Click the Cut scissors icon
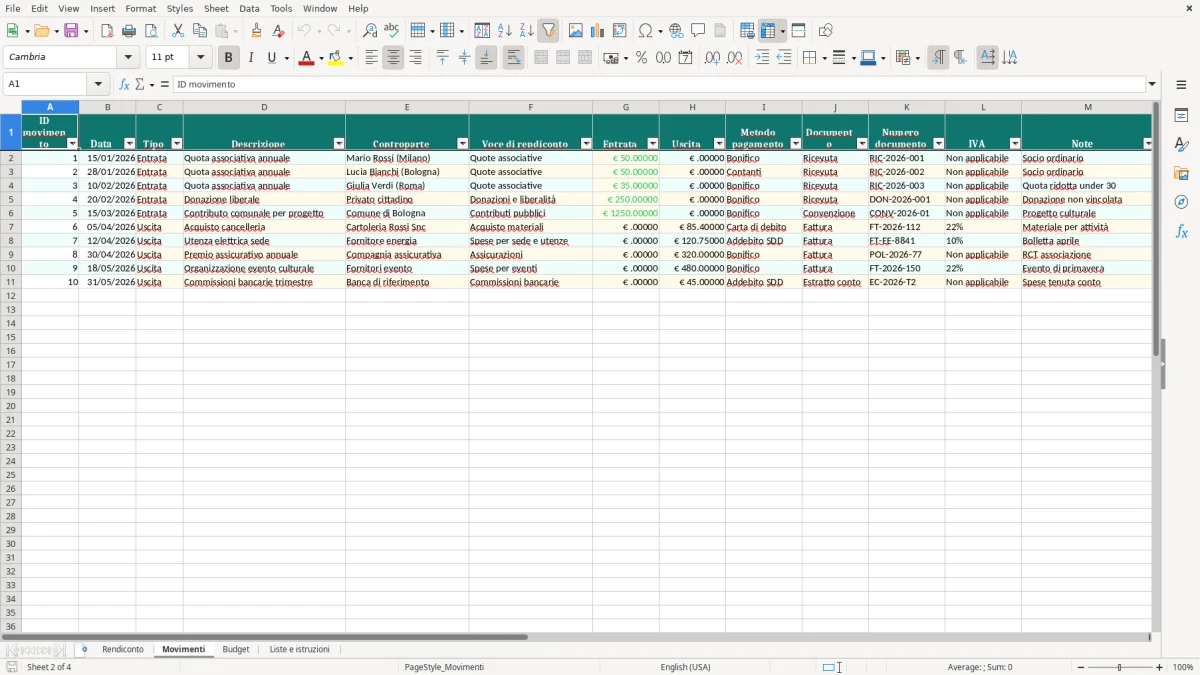Viewport: 1200px width, 675px height. point(178,31)
